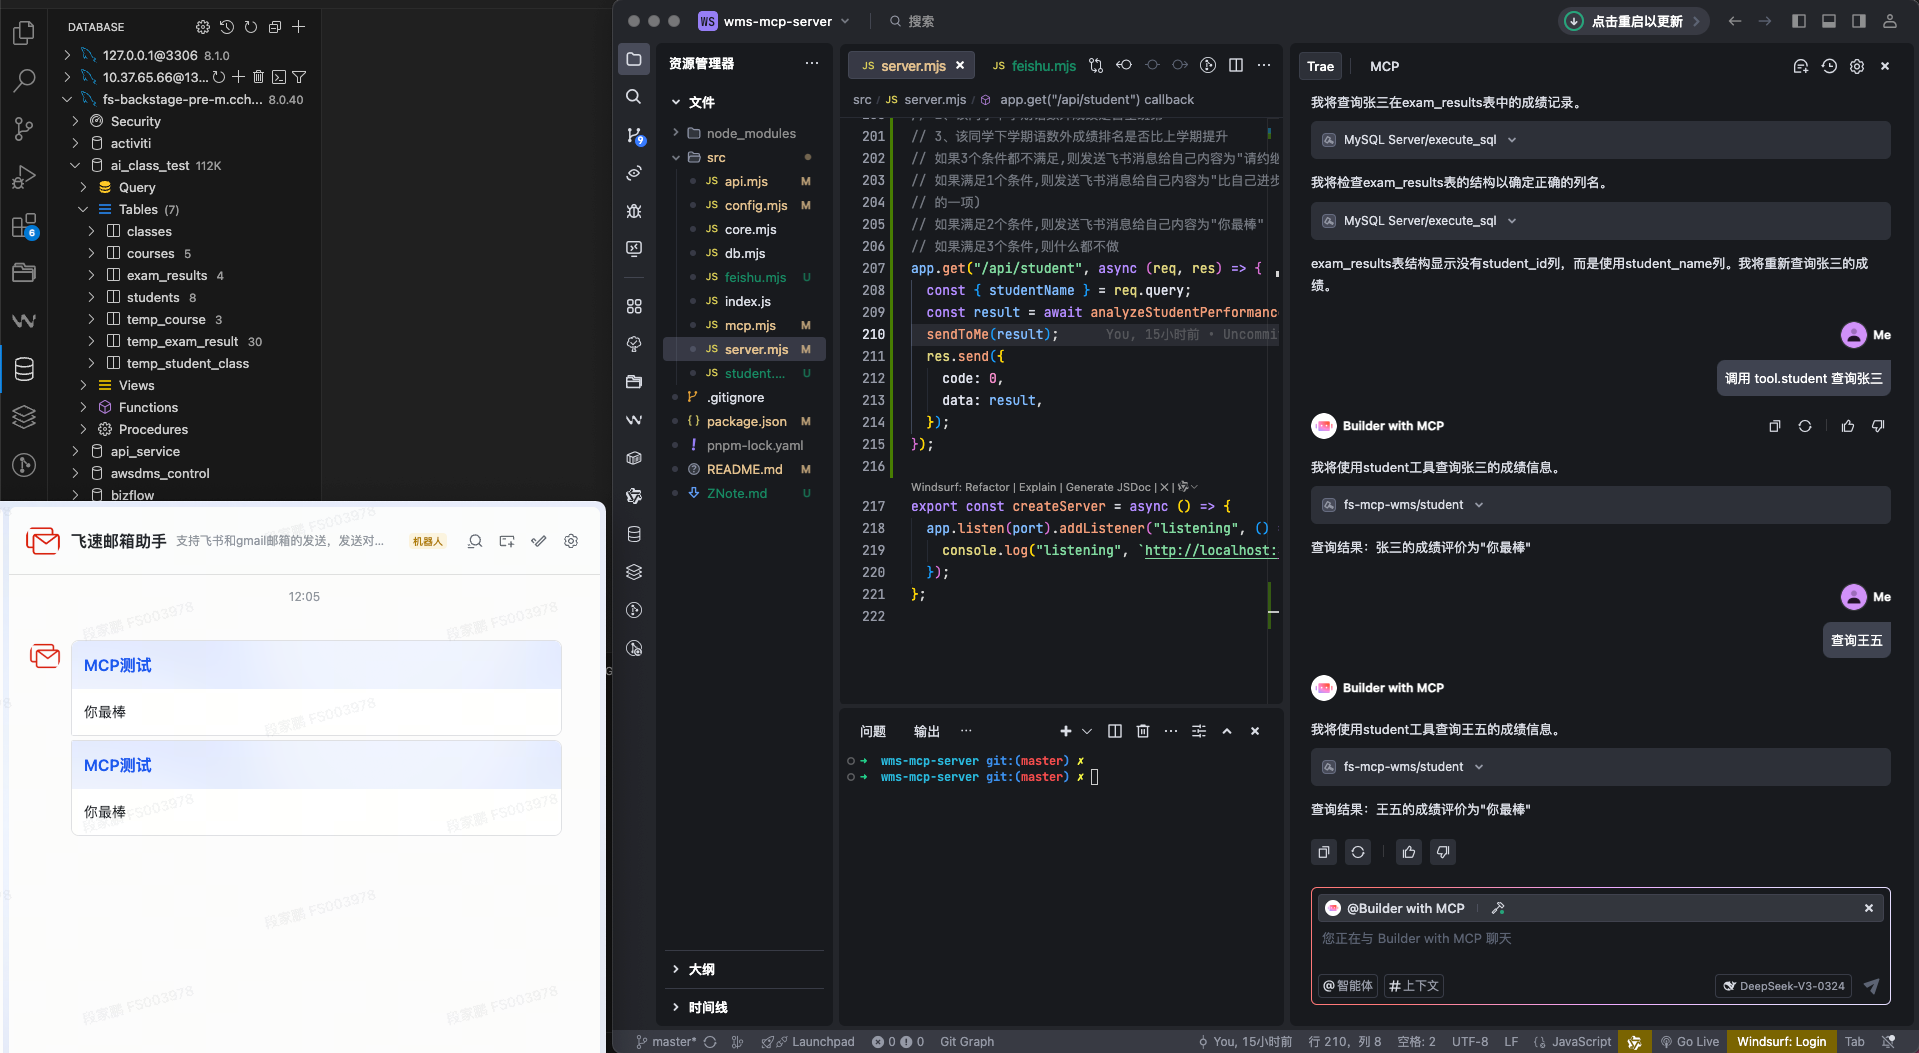Add a new database connection

coord(299,27)
